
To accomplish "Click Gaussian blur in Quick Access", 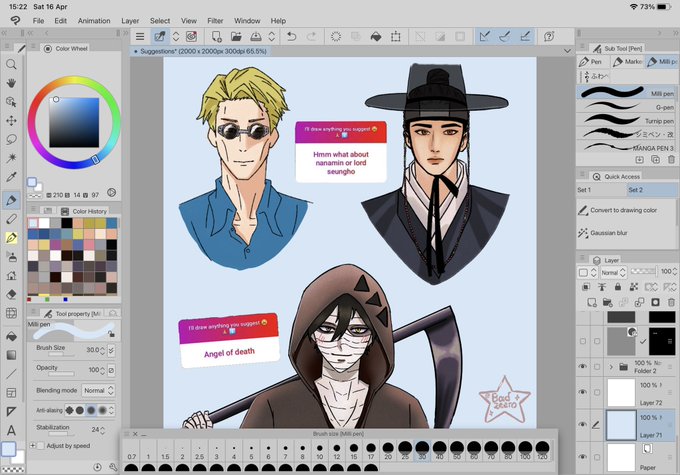I will [609, 233].
